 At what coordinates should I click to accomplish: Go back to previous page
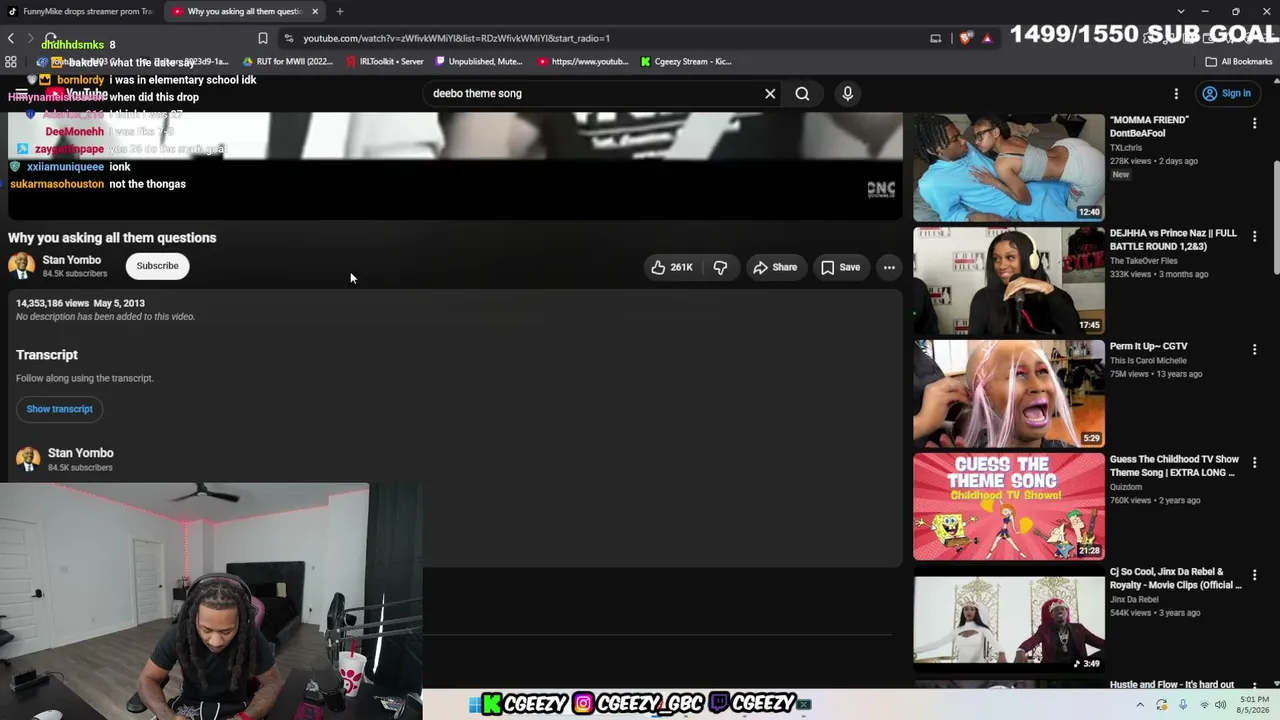tap(11, 38)
